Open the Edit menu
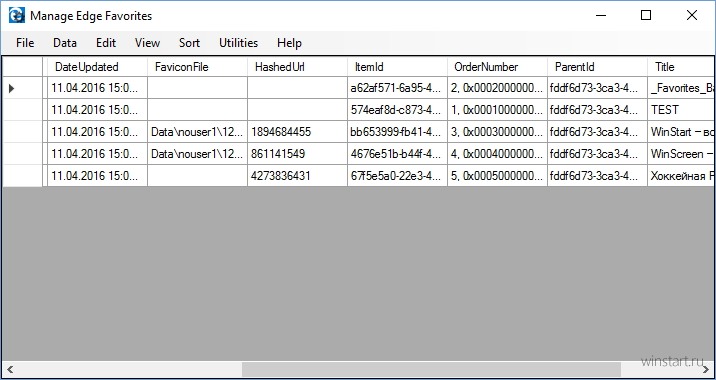Viewport: 716px width, 380px height. tap(106, 43)
